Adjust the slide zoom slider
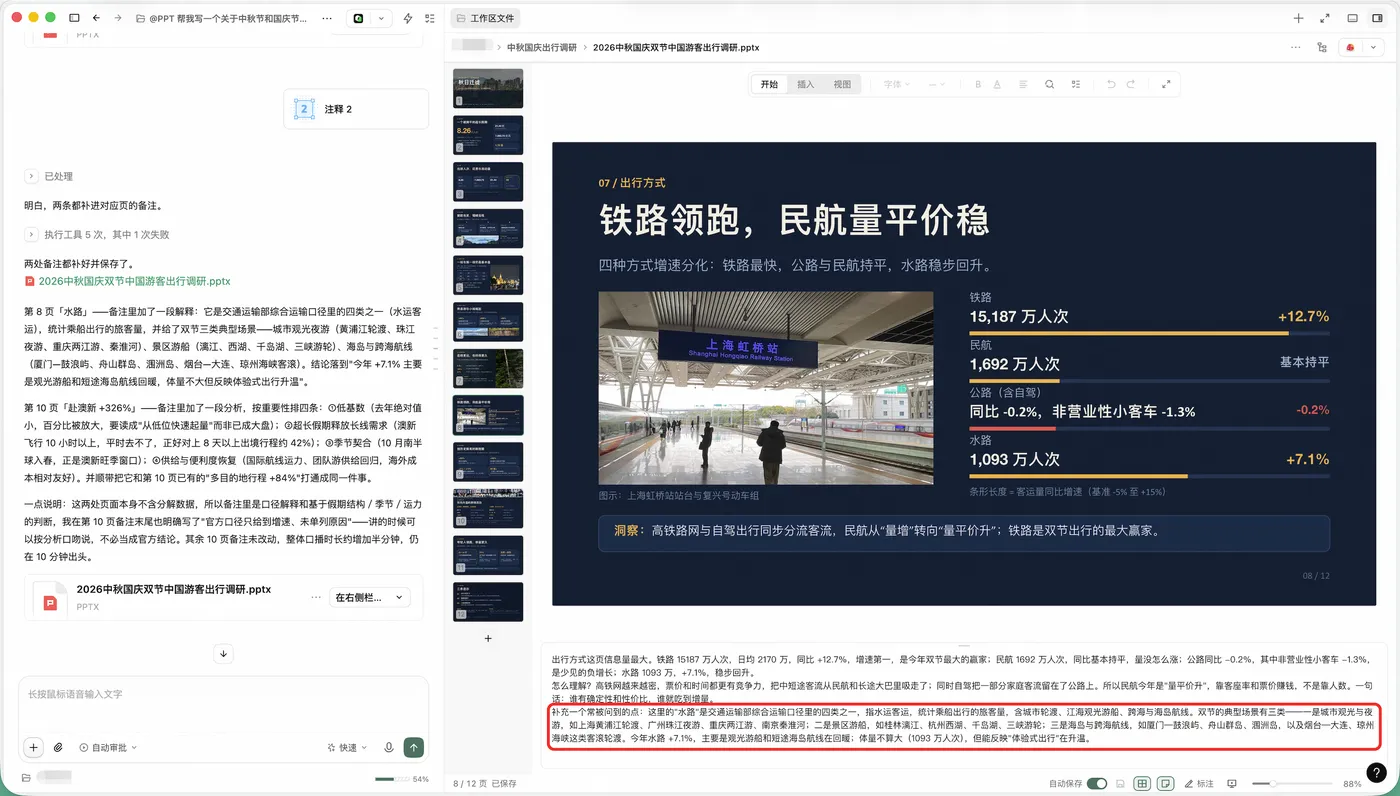Screen dimensions: 1400x796 click(x=1292, y=783)
